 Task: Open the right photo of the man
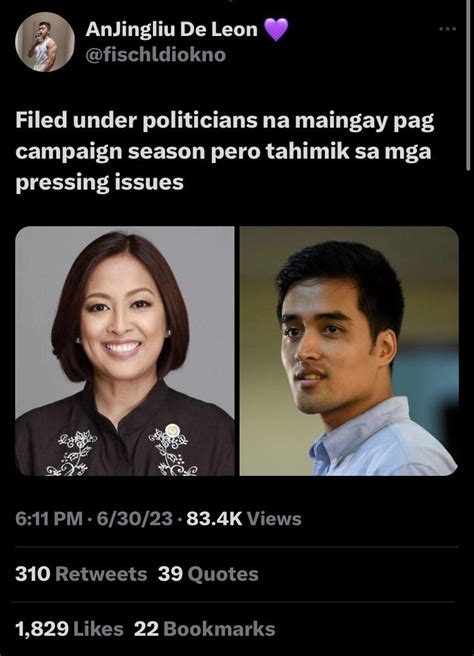pyautogui.click(x=349, y=351)
